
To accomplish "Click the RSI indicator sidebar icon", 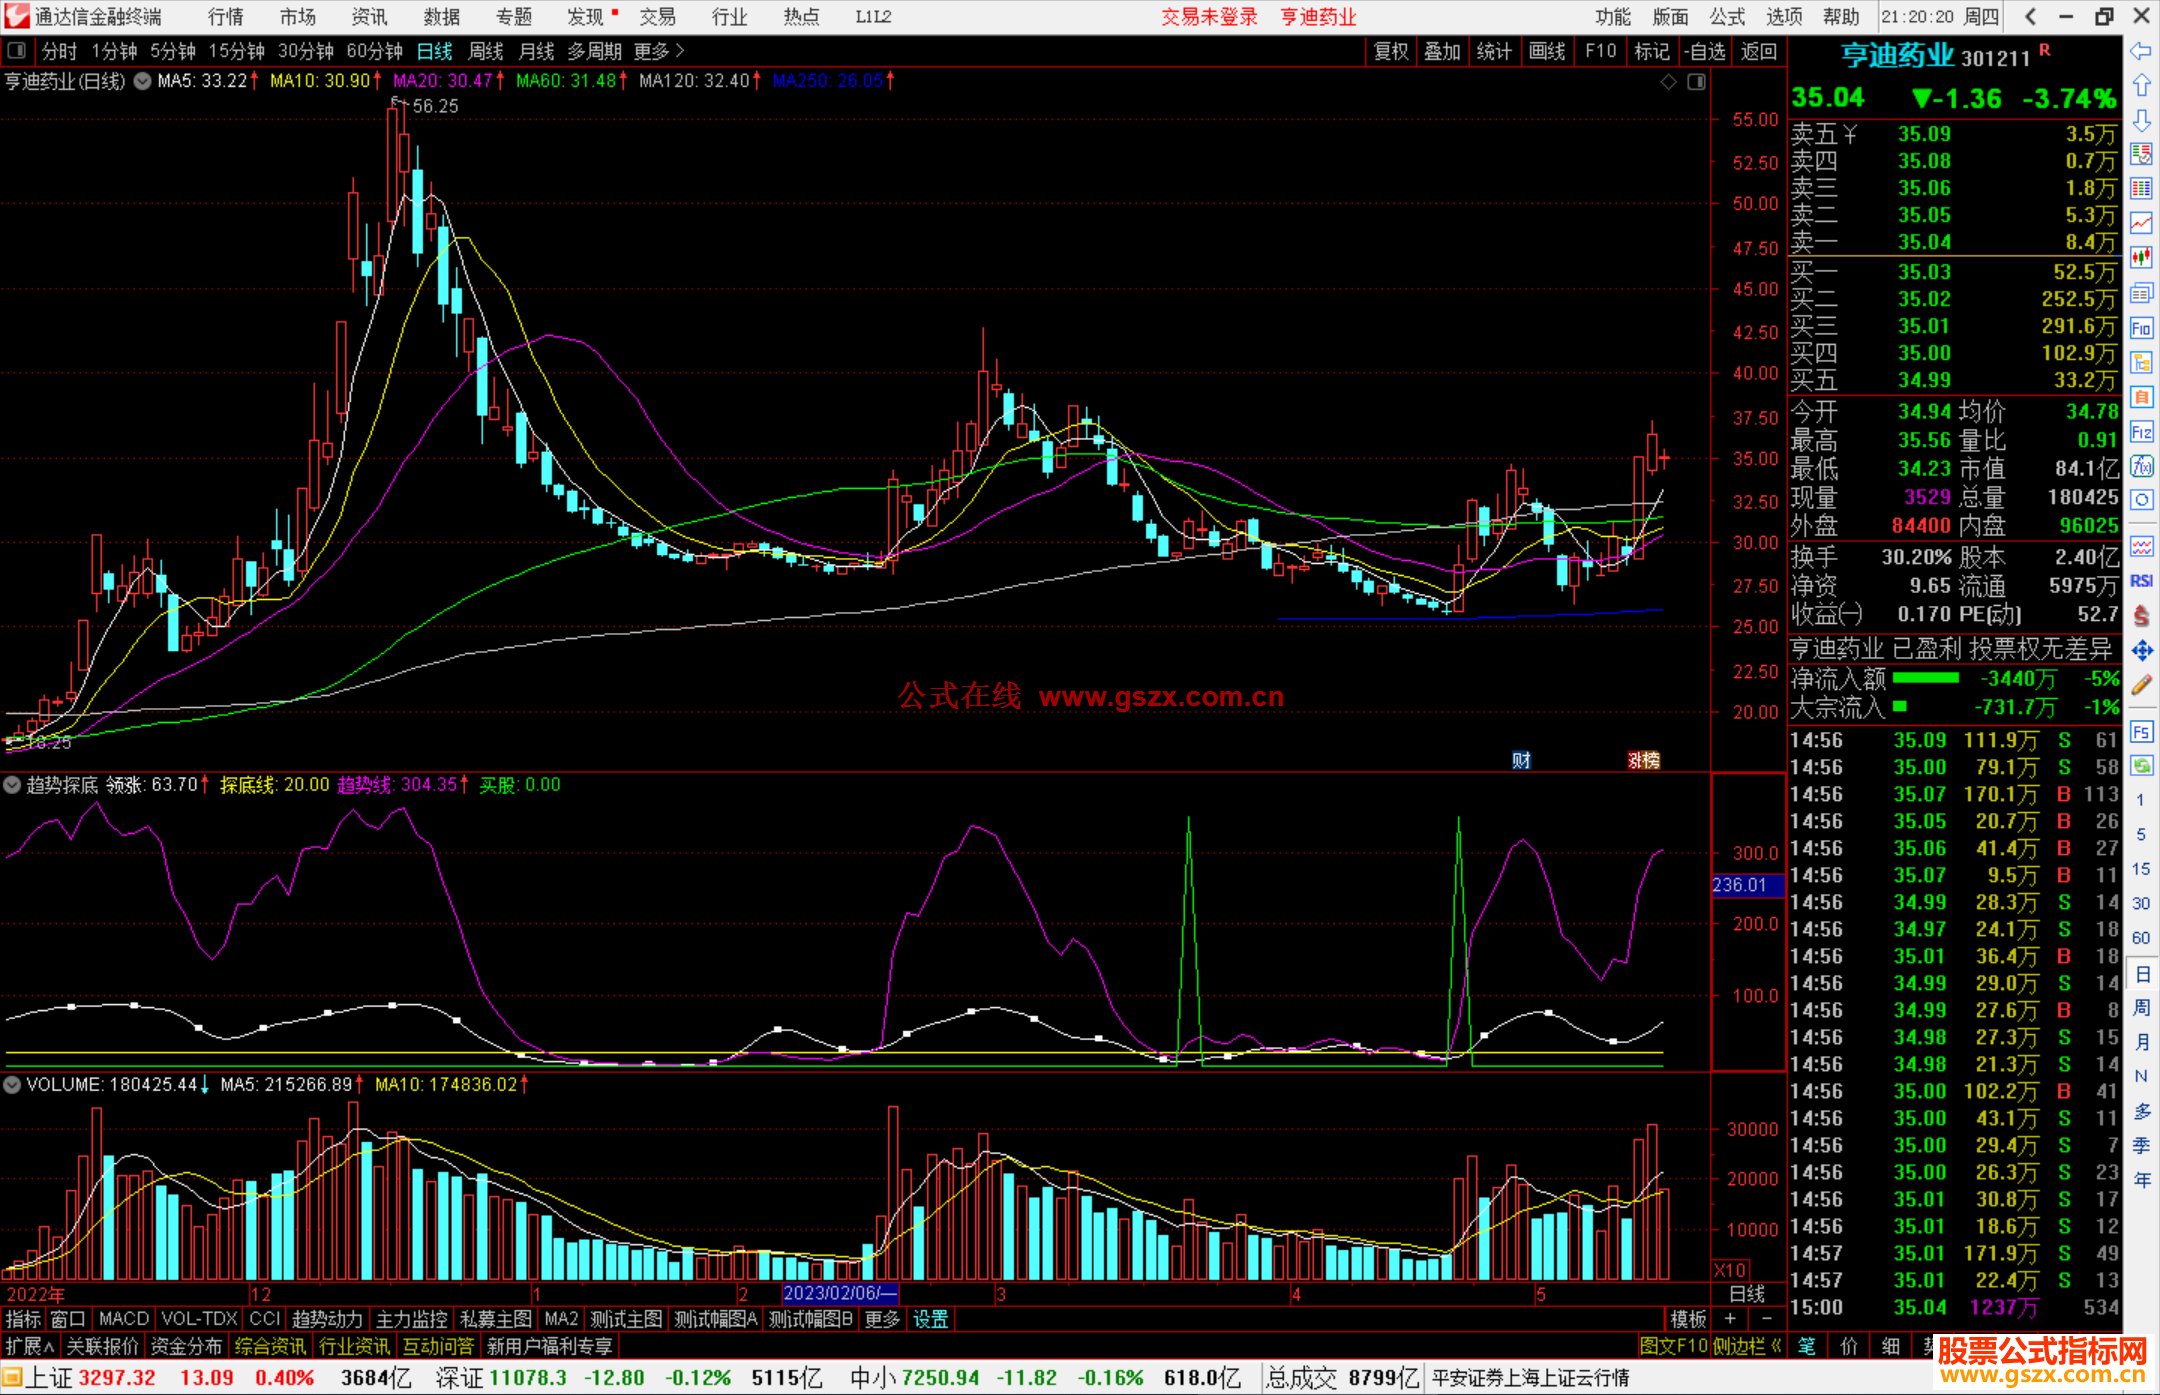I will coord(2141,581).
